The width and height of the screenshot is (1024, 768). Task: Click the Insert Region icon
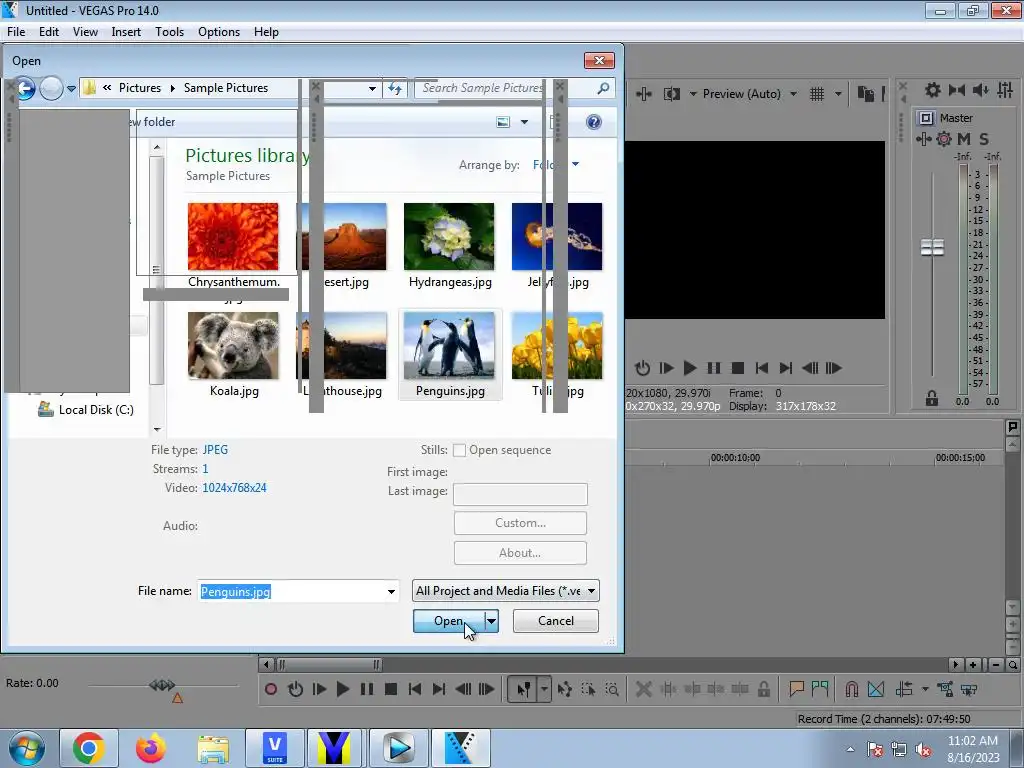tap(820, 689)
